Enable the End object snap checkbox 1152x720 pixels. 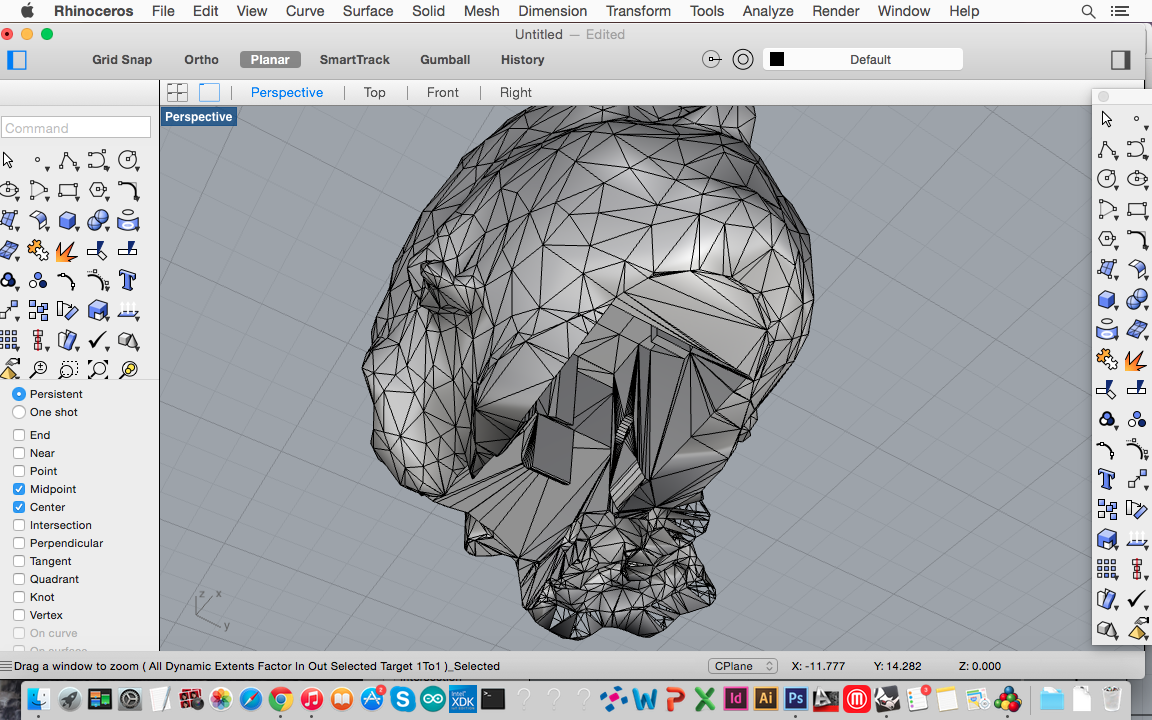click(19, 435)
